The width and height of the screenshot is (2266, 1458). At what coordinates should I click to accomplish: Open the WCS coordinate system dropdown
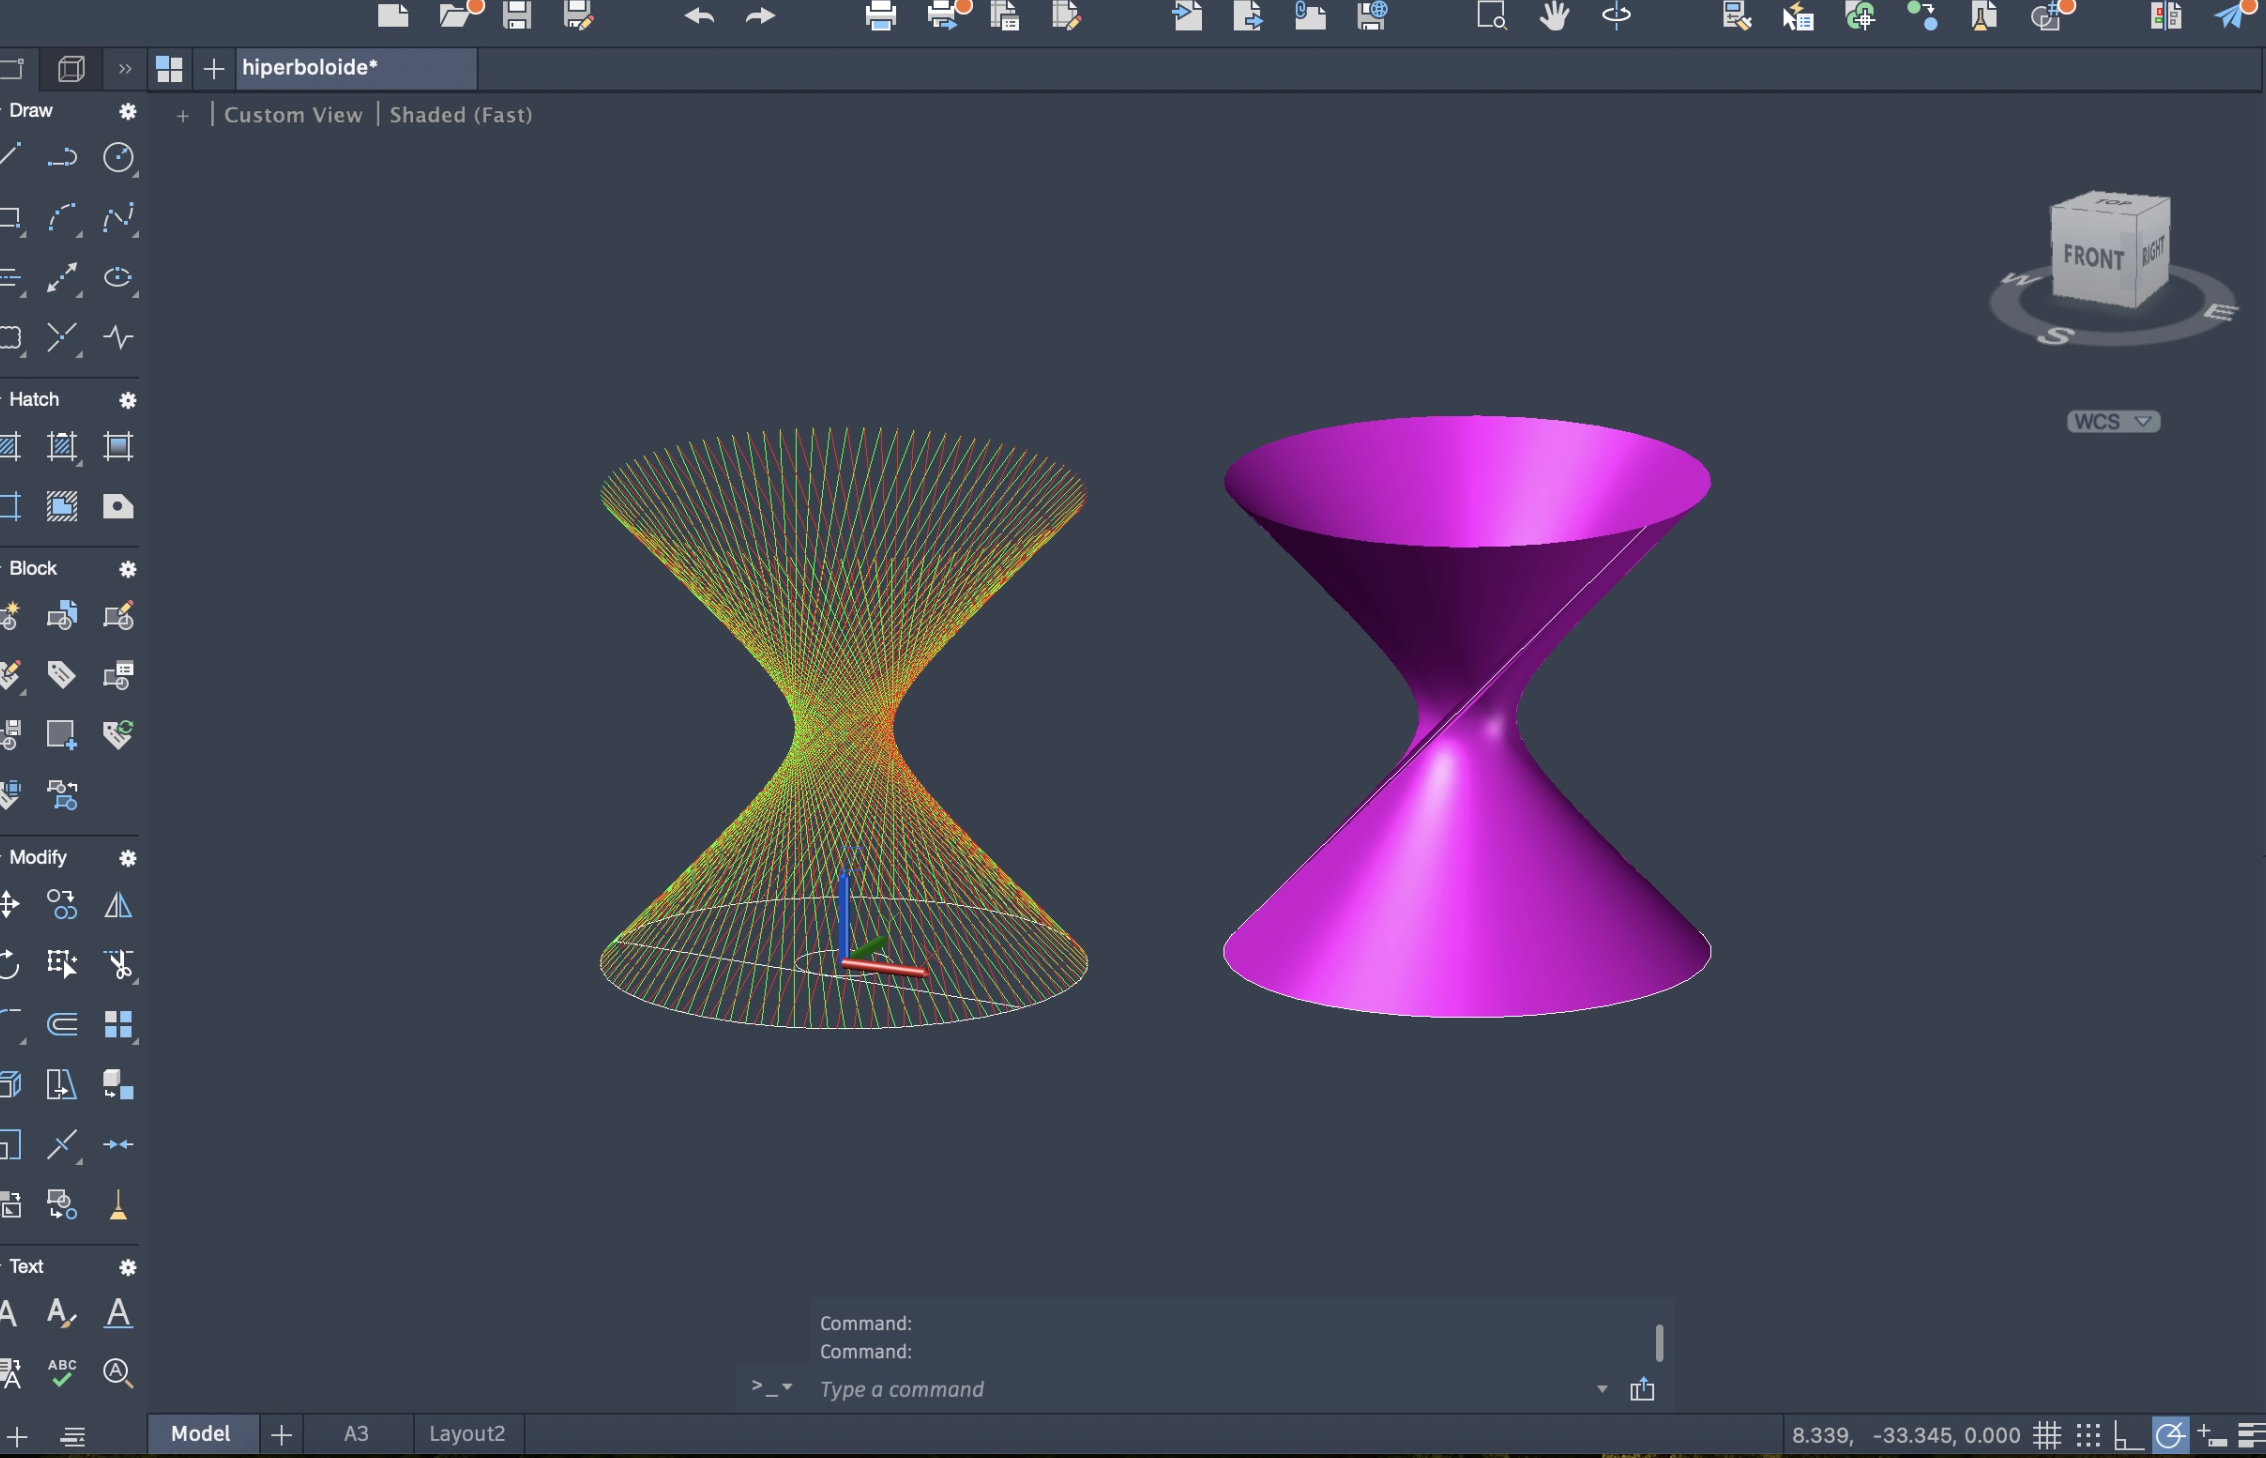2112,422
